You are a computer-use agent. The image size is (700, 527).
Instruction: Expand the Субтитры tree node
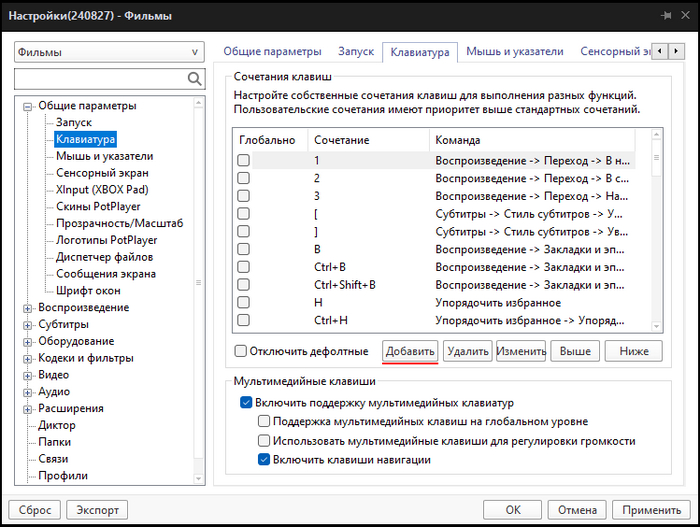tap(28, 325)
